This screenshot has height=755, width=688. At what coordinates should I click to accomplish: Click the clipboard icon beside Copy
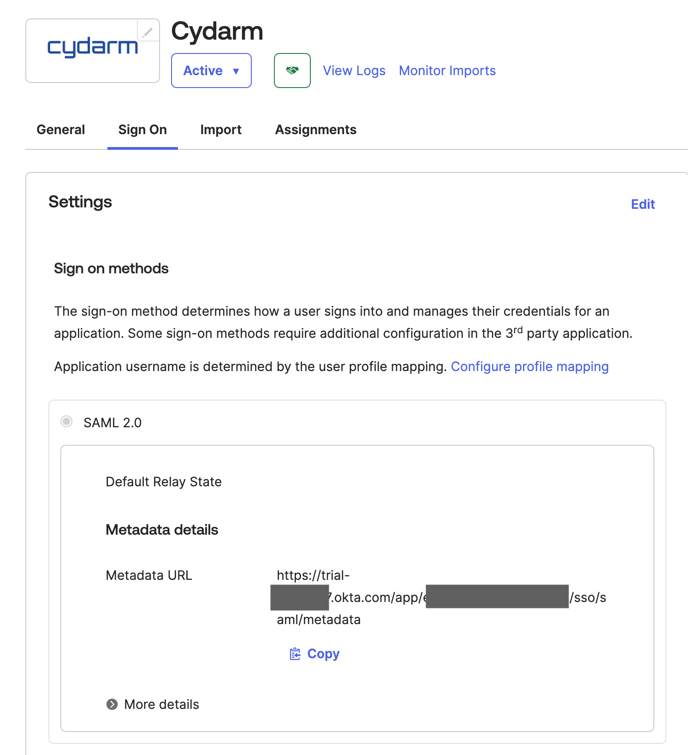click(x=295, y=653)
